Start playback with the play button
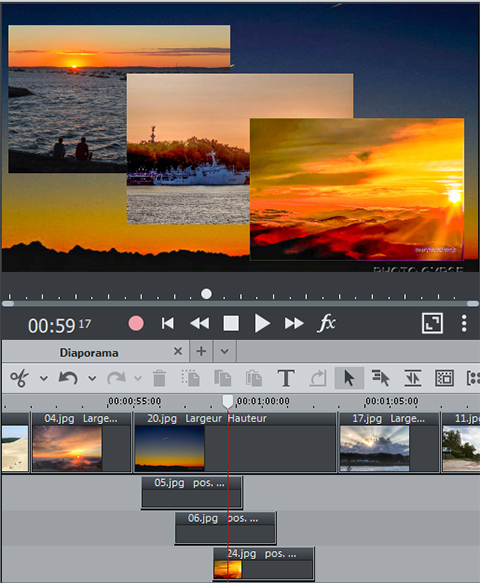Screen dimensions: 480x583 click(262, 323)
